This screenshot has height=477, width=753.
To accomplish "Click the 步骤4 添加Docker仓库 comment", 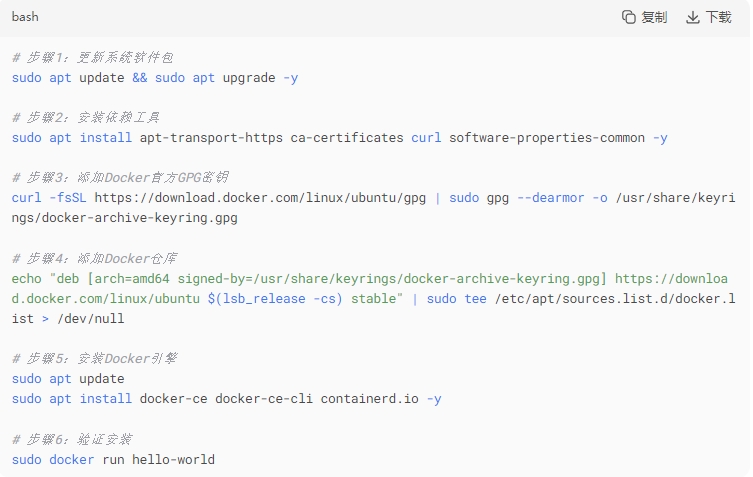I will 94,259.
